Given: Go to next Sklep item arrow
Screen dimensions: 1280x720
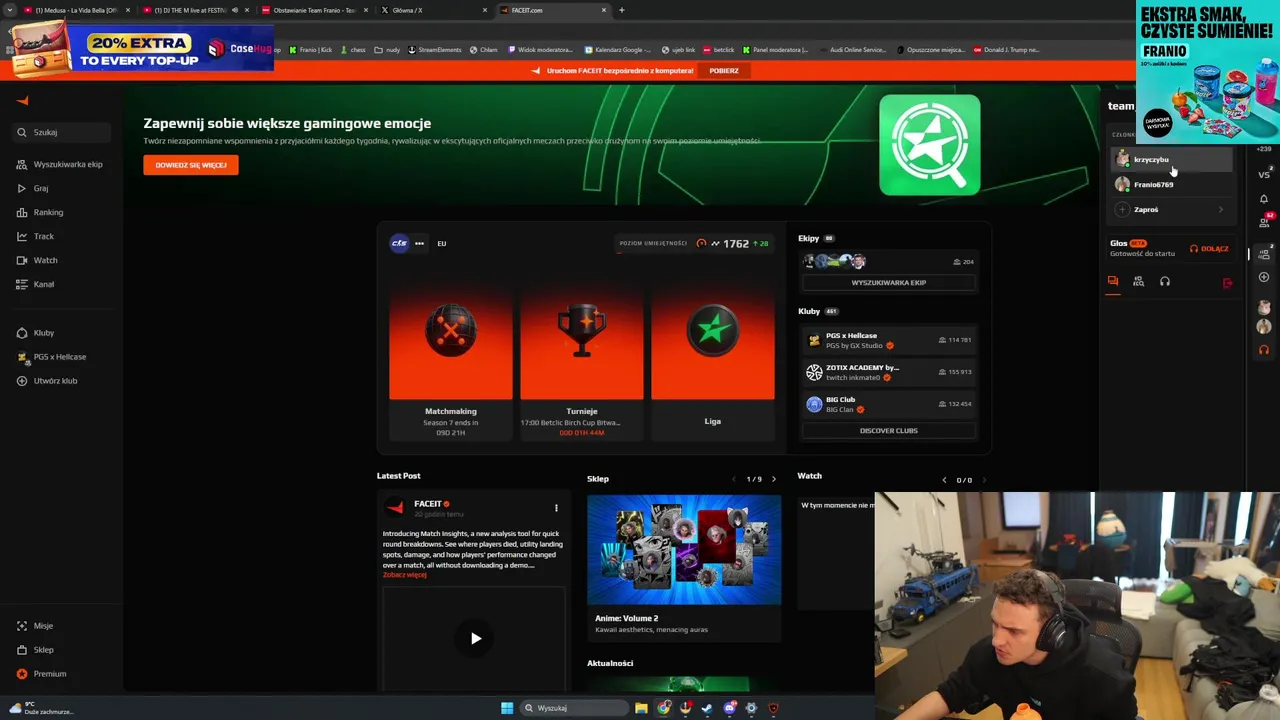Looking at the screenshot, I should tap(773, 479).
